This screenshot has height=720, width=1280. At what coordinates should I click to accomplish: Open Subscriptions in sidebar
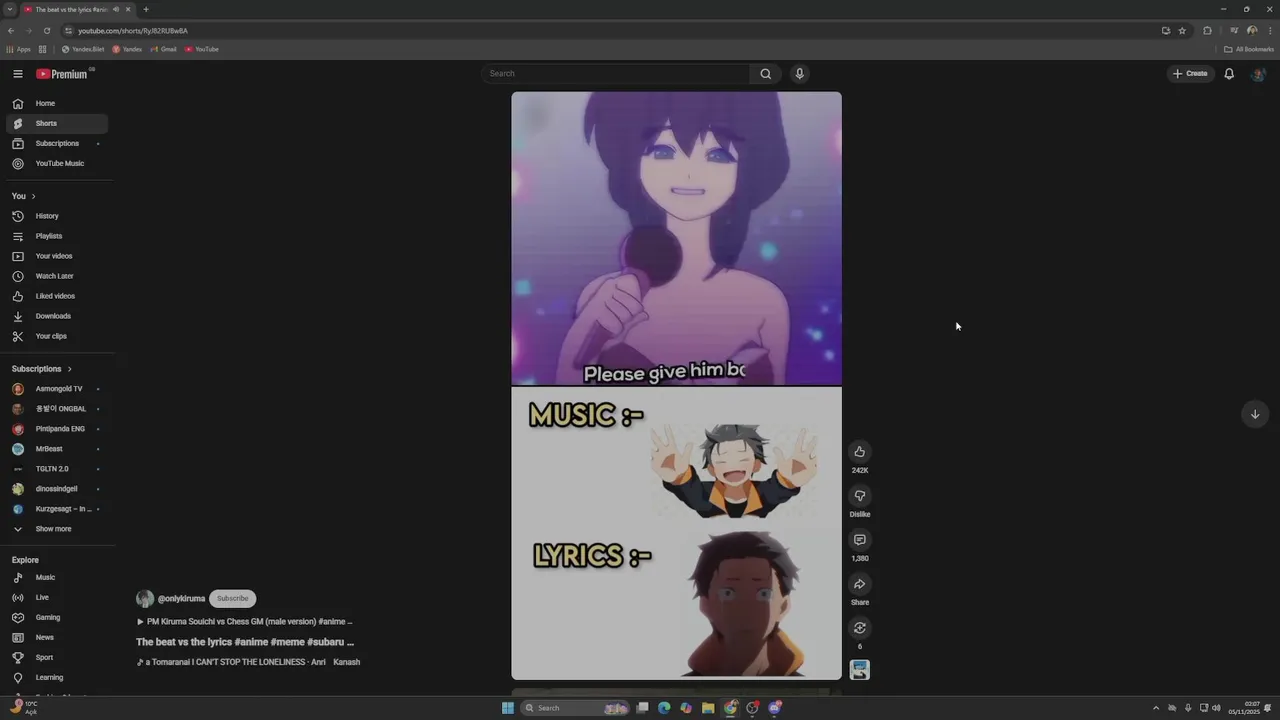tap(57, 144)
